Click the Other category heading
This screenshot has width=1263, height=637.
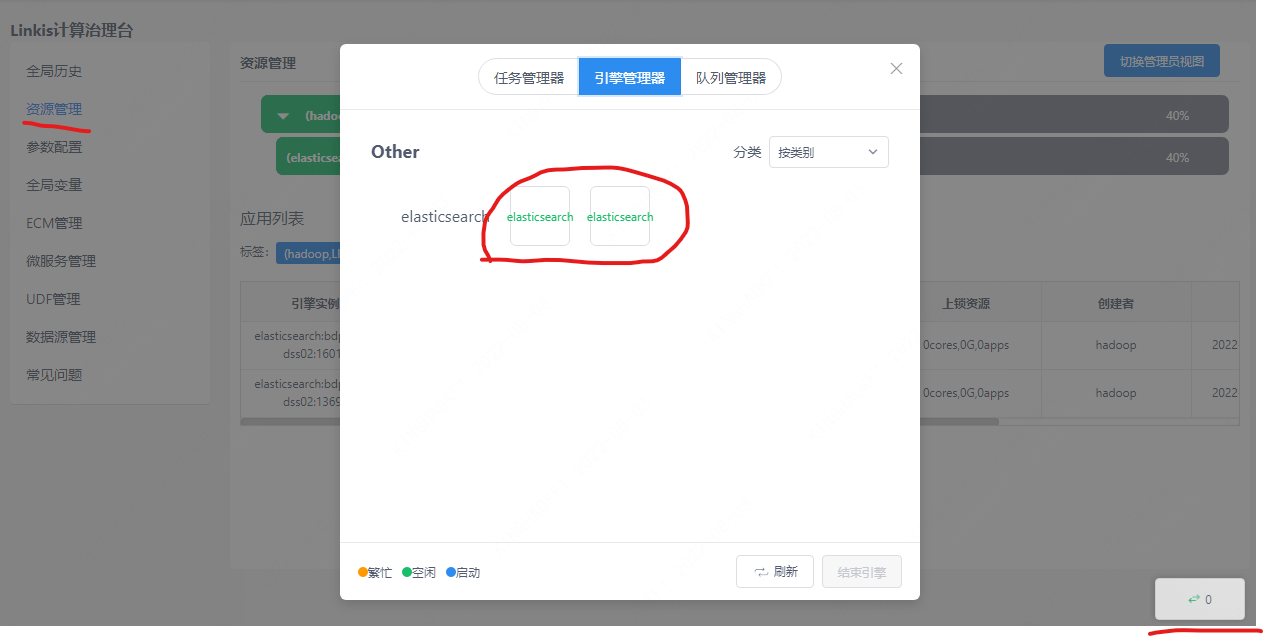395,152
